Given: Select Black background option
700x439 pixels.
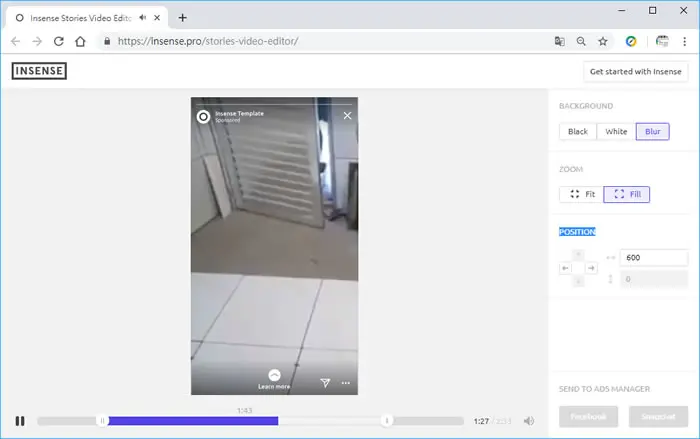Looking at the screenshot, I should coord(578,132).
